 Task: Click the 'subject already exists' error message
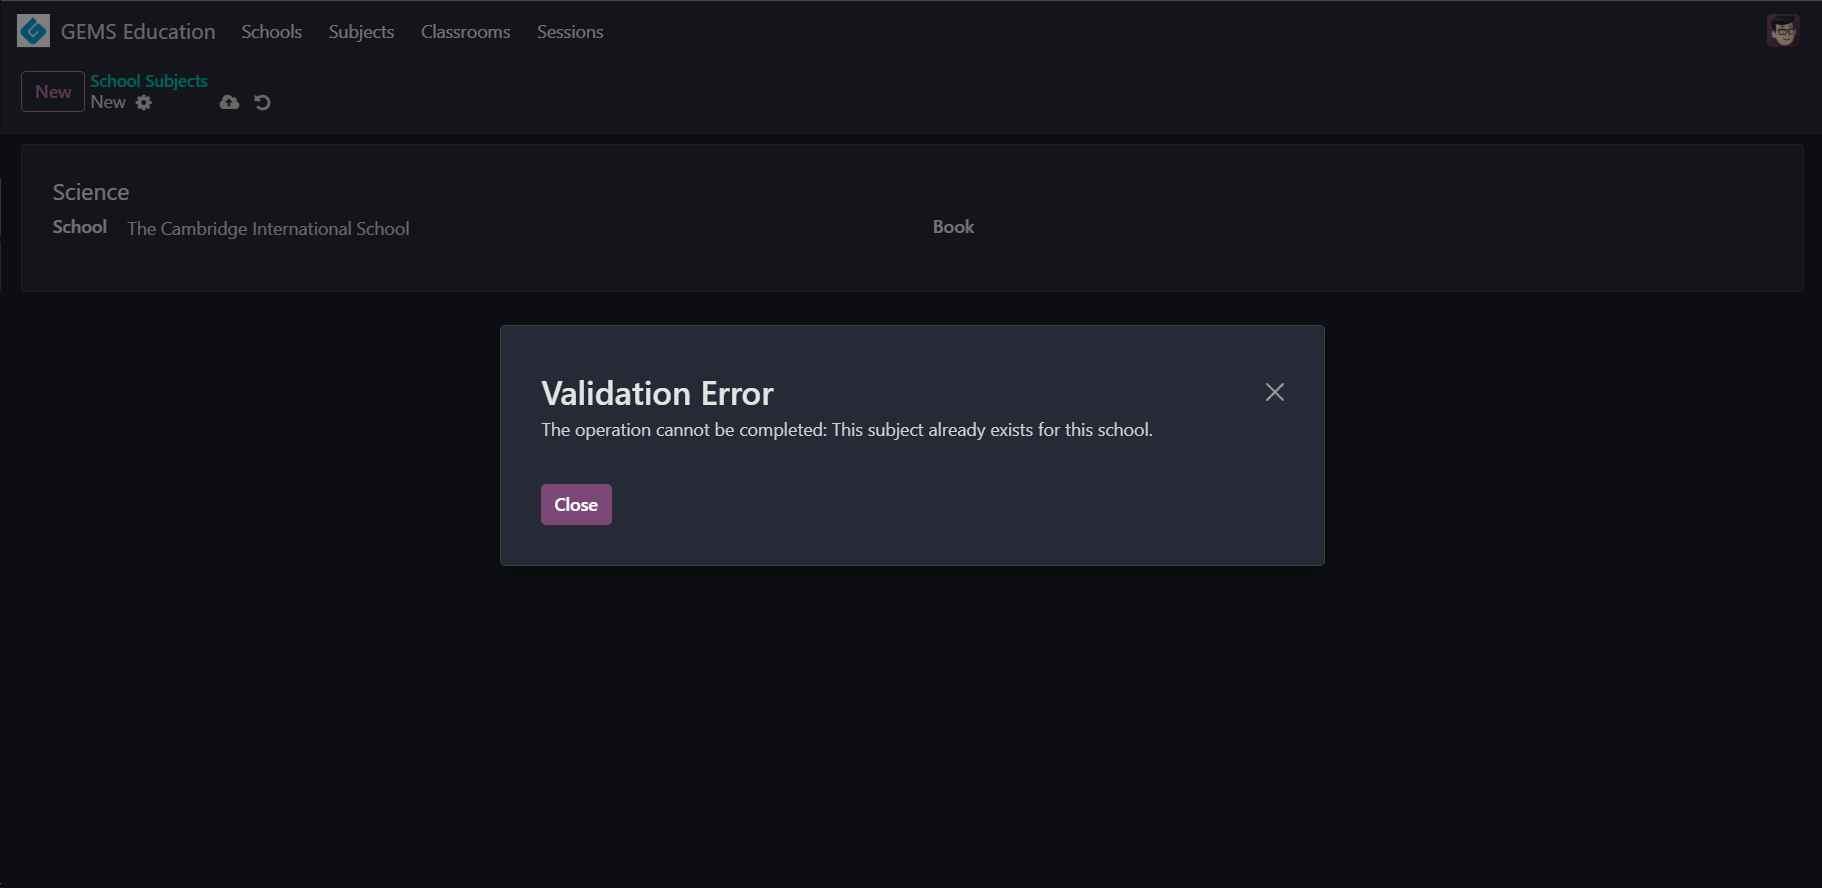click(846, 430)
